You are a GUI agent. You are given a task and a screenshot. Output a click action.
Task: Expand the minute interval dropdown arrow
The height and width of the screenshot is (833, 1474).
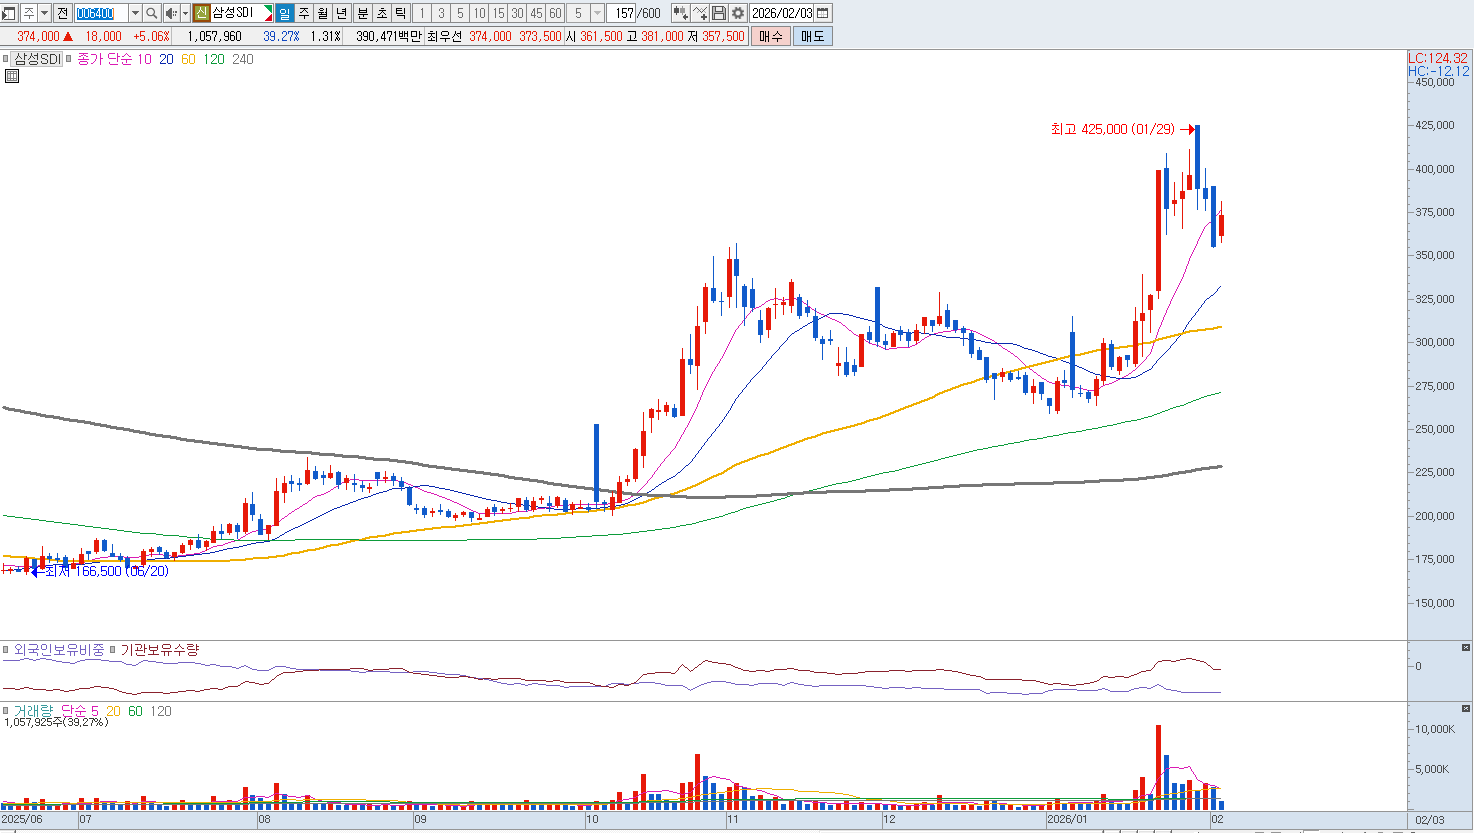click(597, 13)
